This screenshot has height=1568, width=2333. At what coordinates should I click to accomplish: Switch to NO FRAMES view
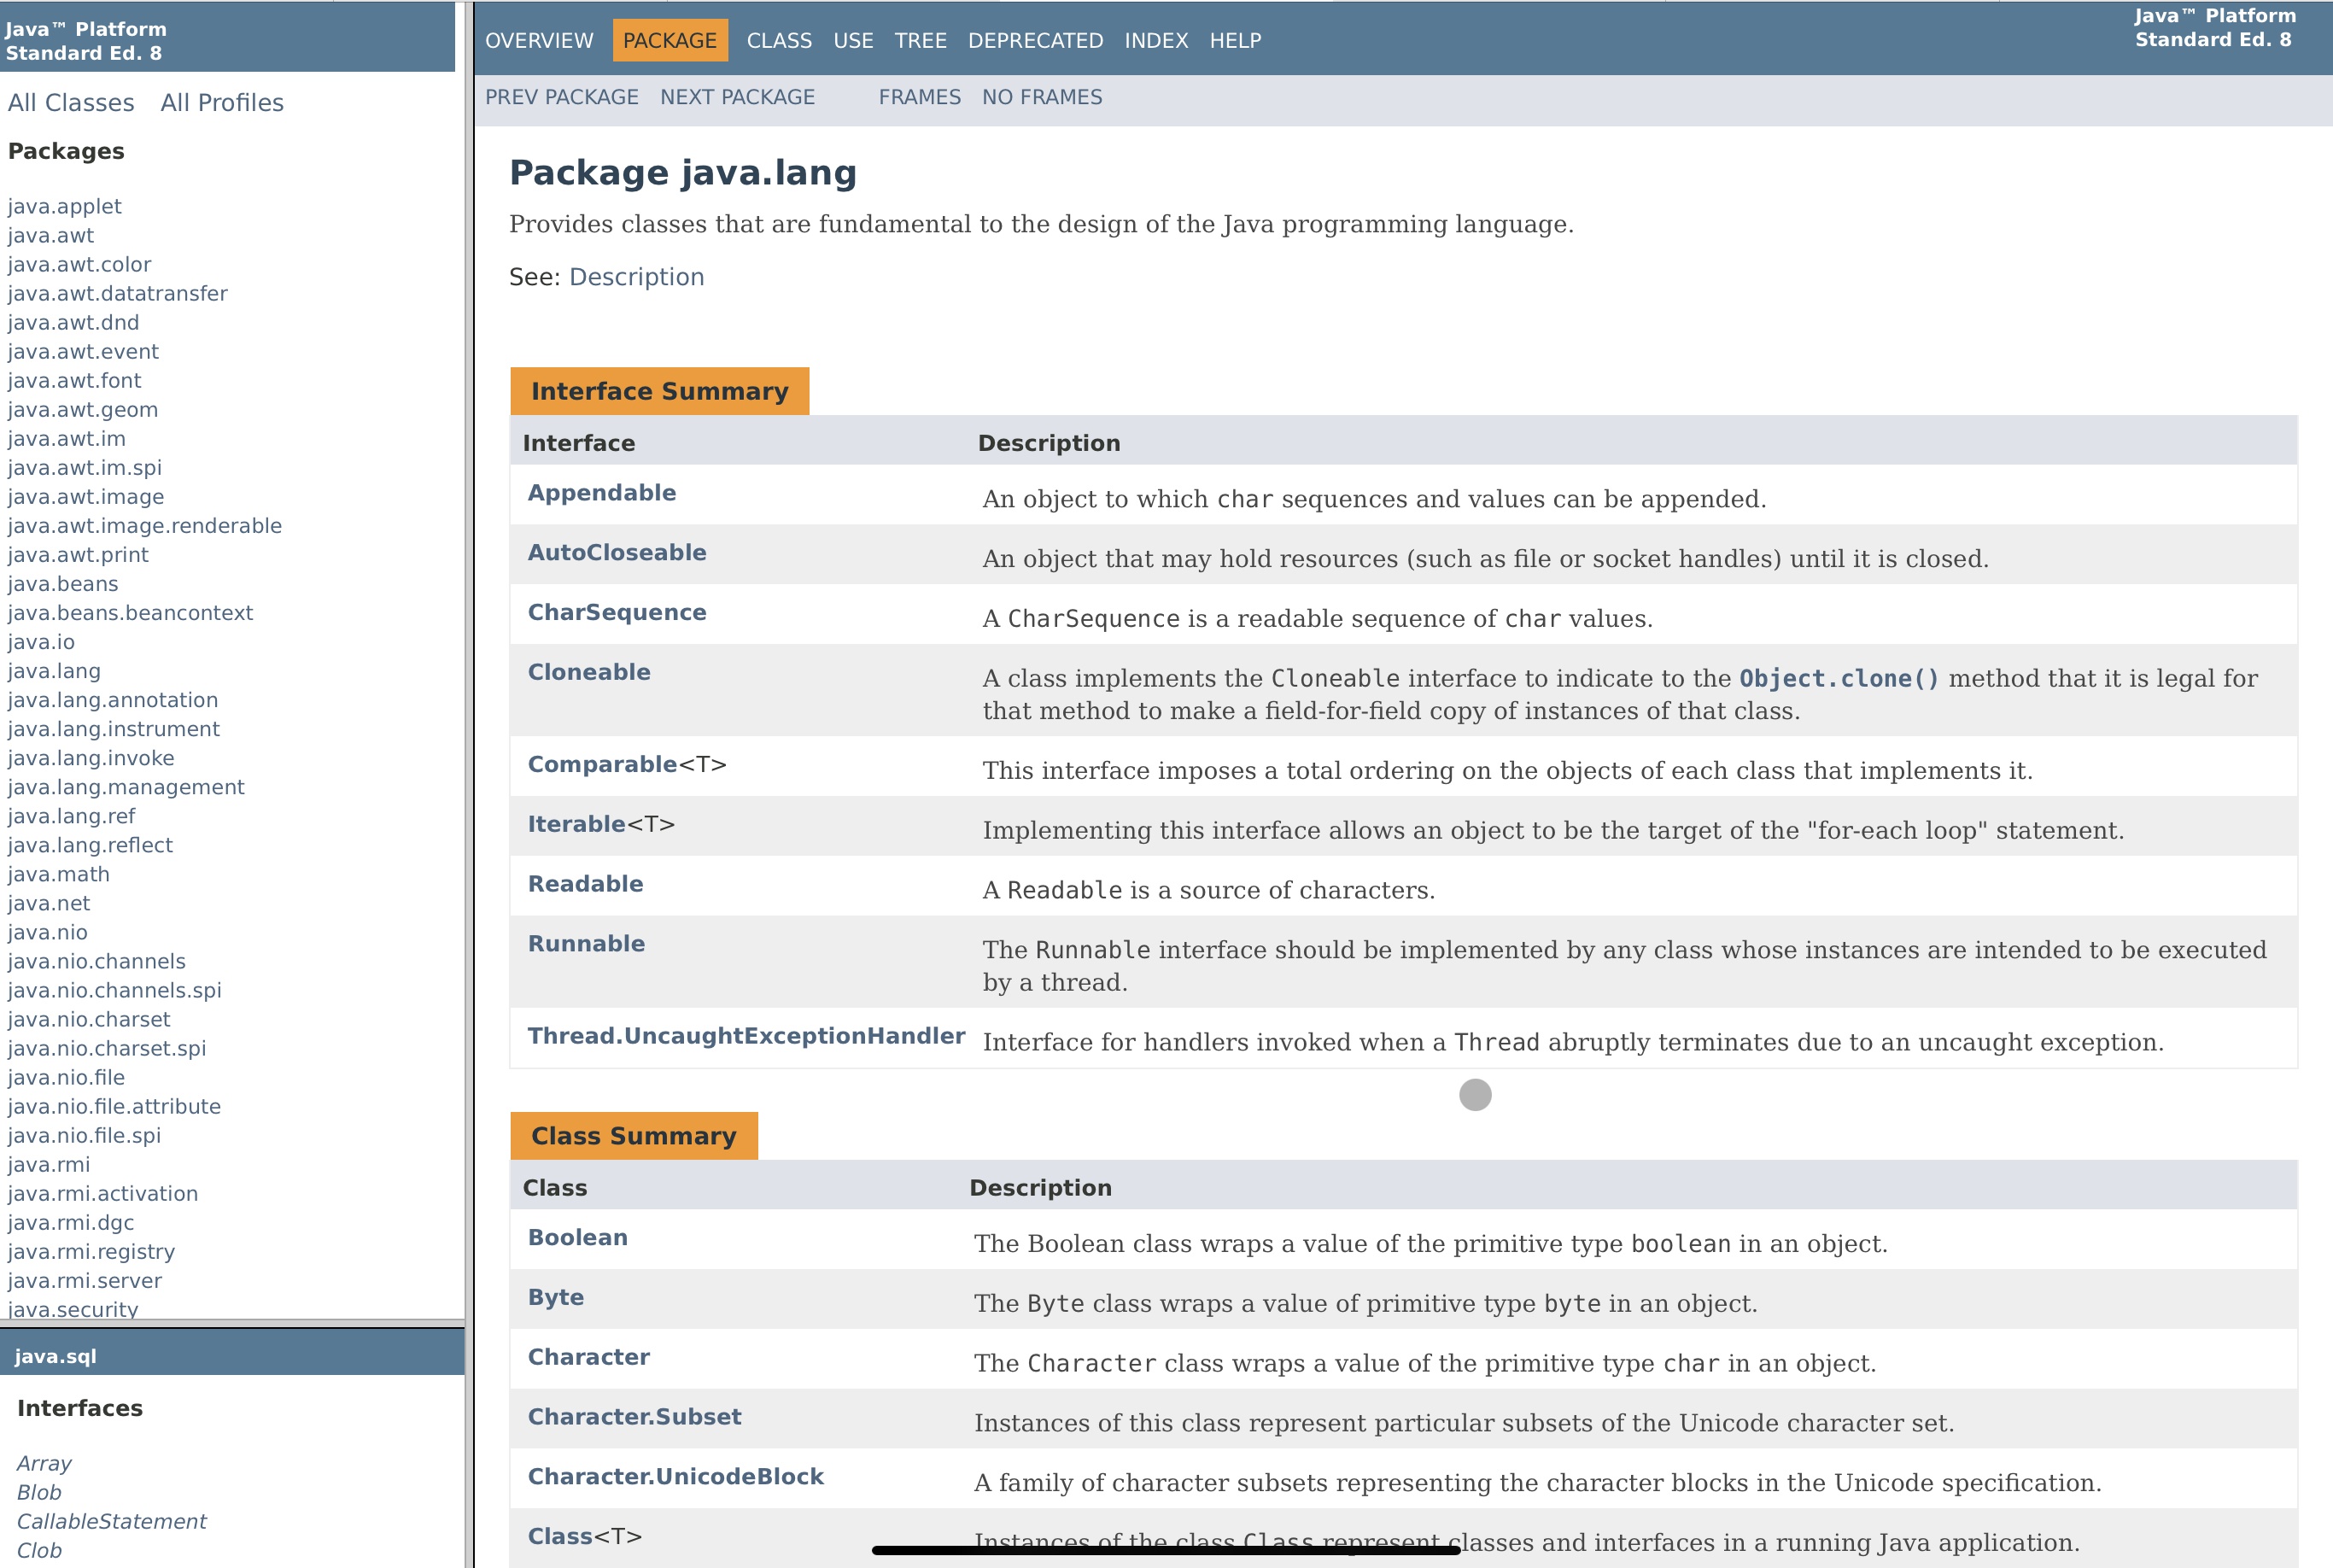click(x=1041, y=97)
